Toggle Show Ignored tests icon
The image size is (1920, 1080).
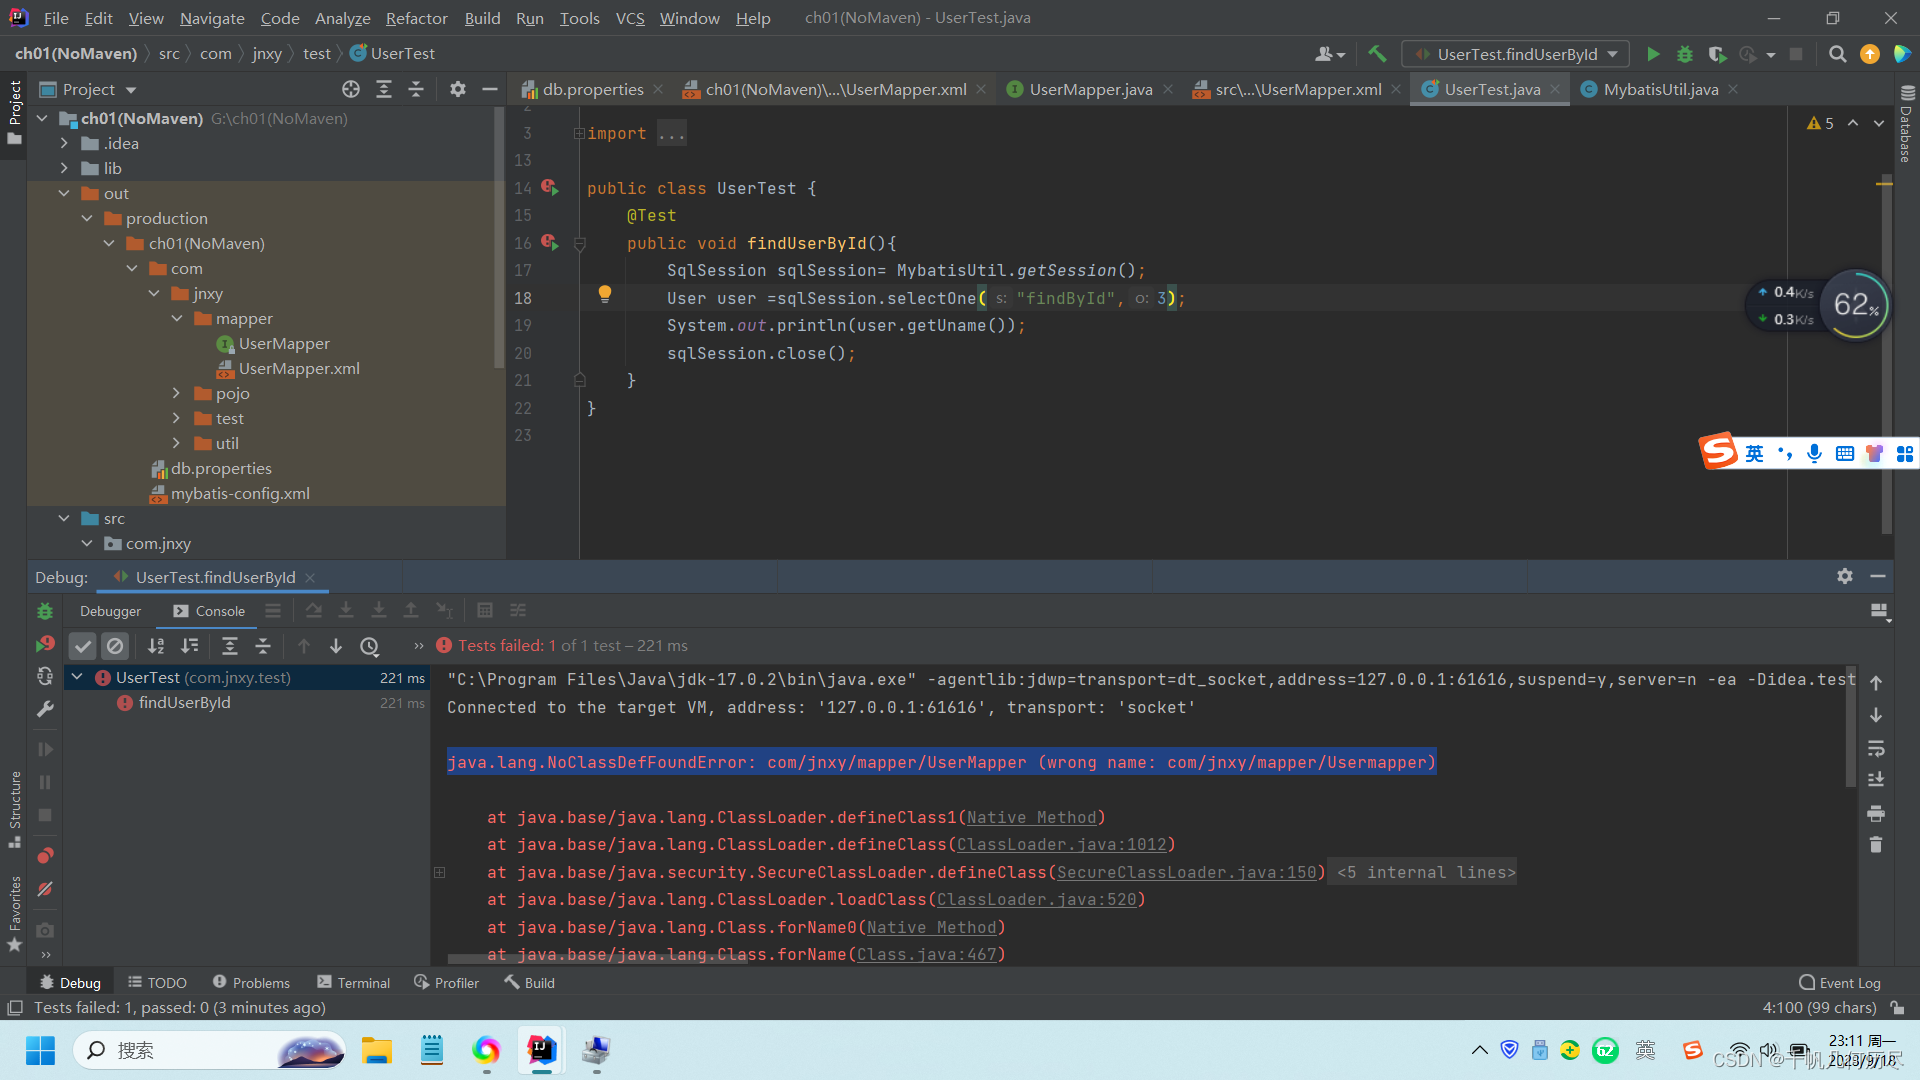115,645
